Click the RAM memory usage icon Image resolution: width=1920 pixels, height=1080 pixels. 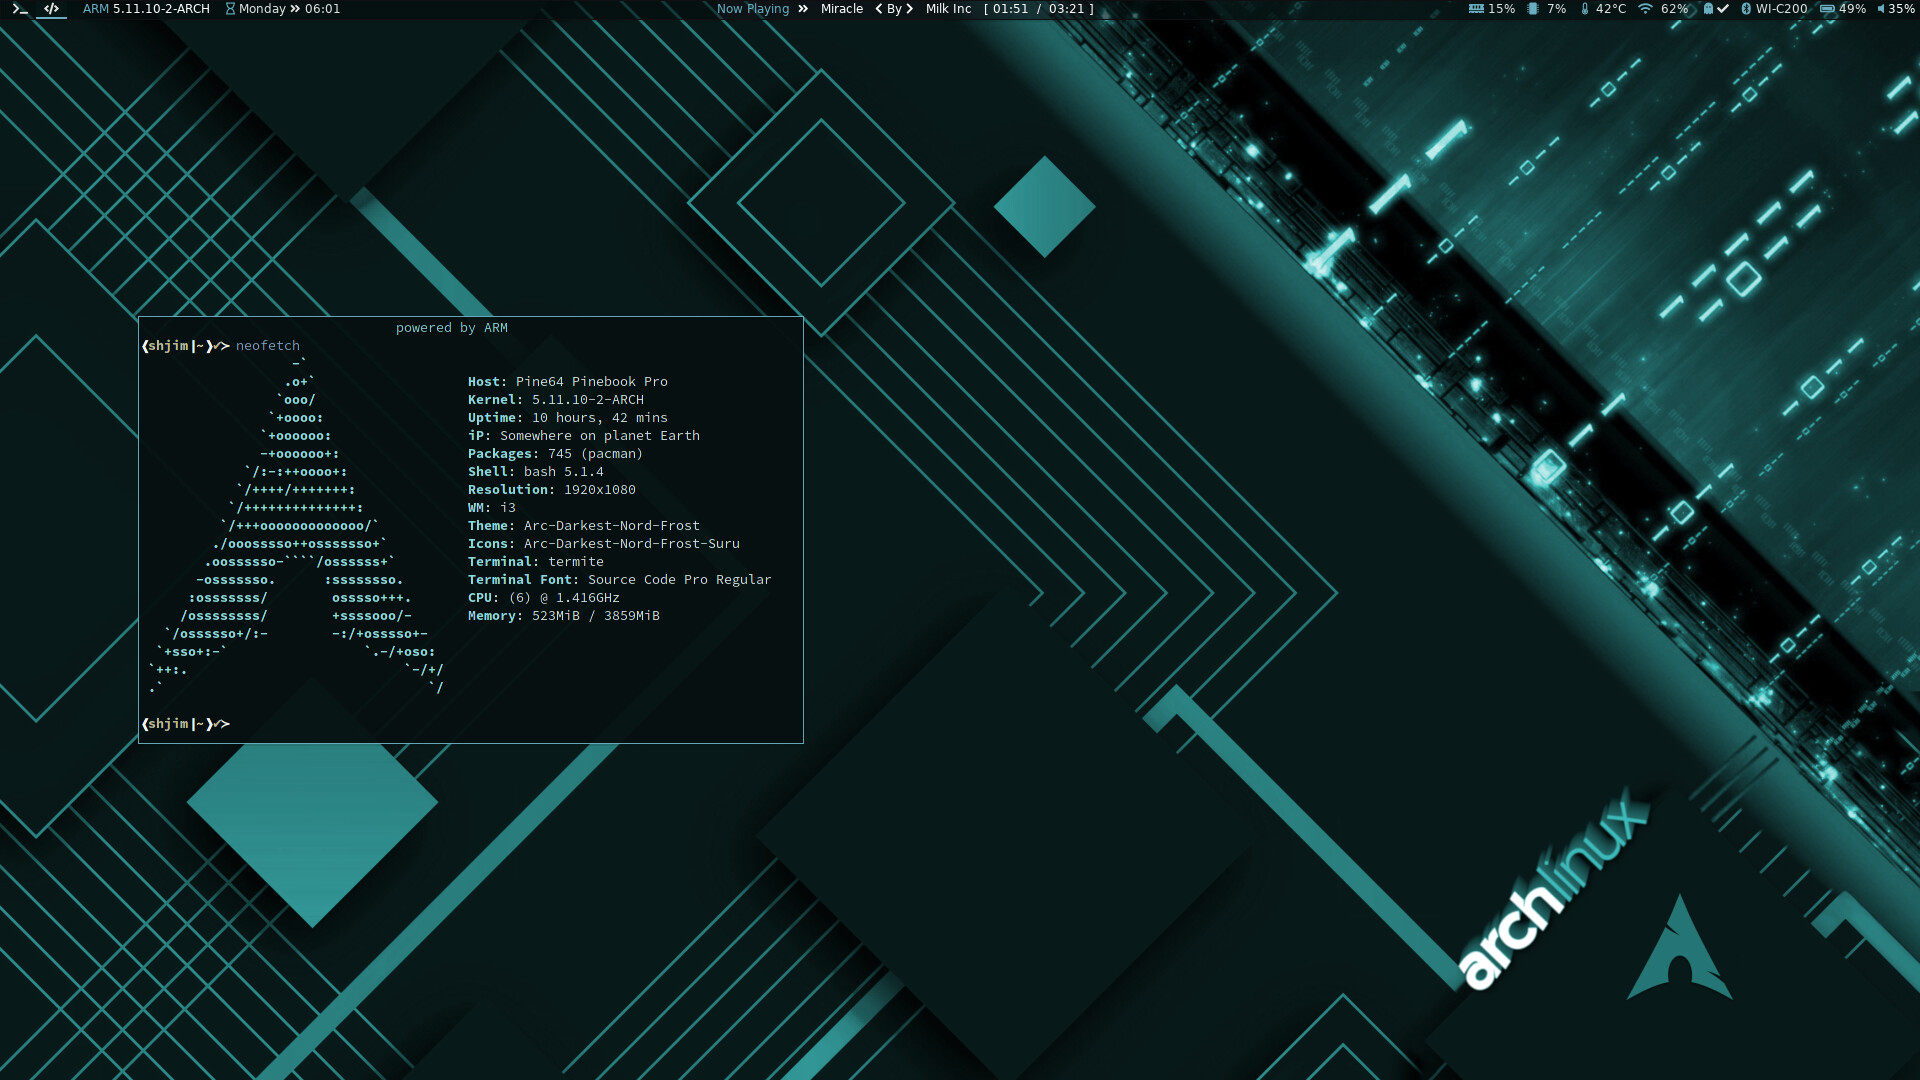(1476, 9)
